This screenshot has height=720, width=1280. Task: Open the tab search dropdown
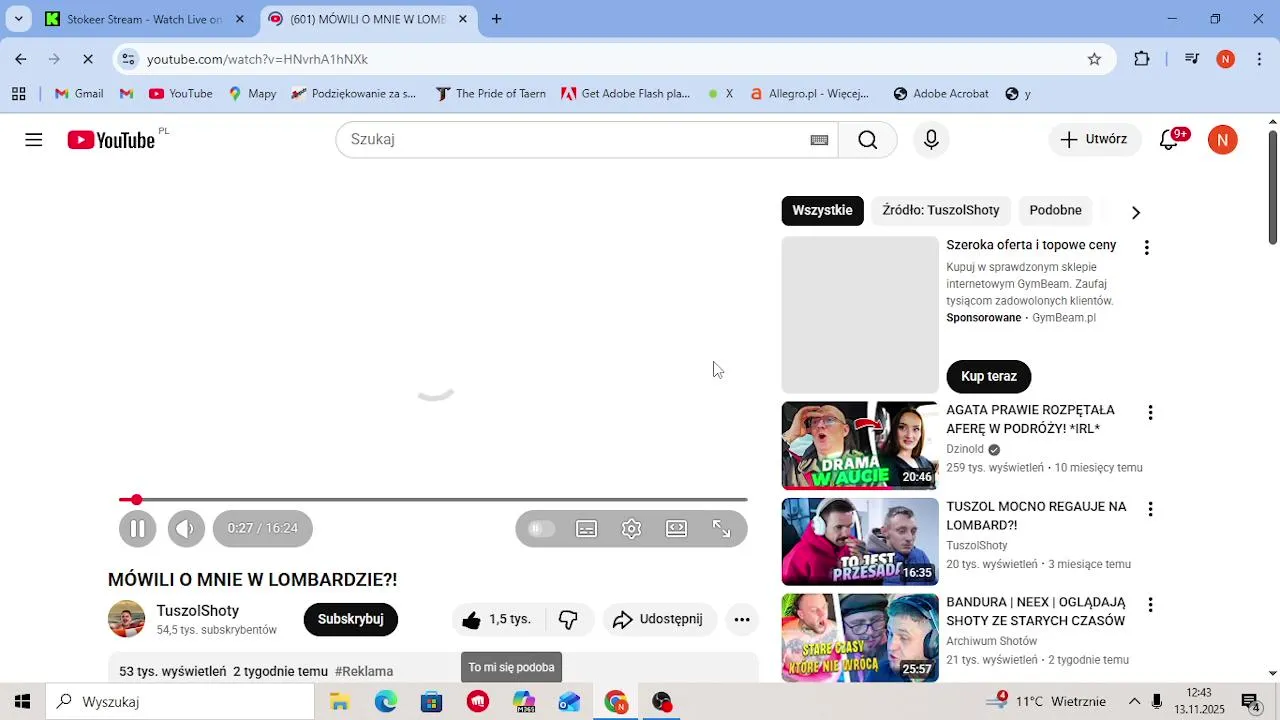(18, 19)
